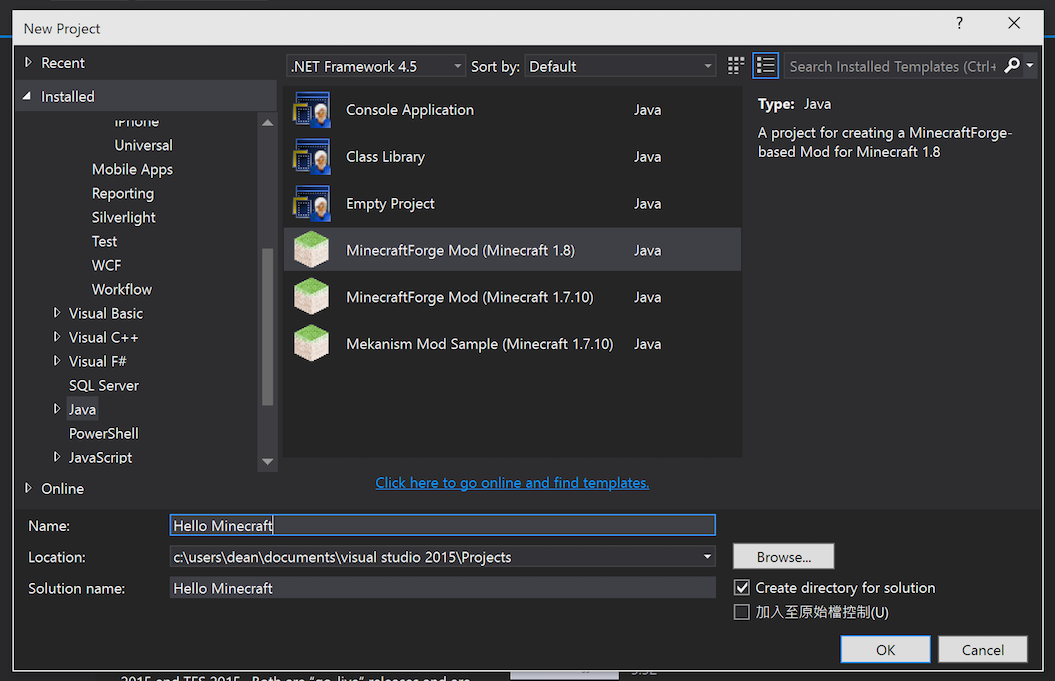This screenshot has height=681, width=1055.
Task: Expand the Java tree node arrow
Action: [57, 408]
